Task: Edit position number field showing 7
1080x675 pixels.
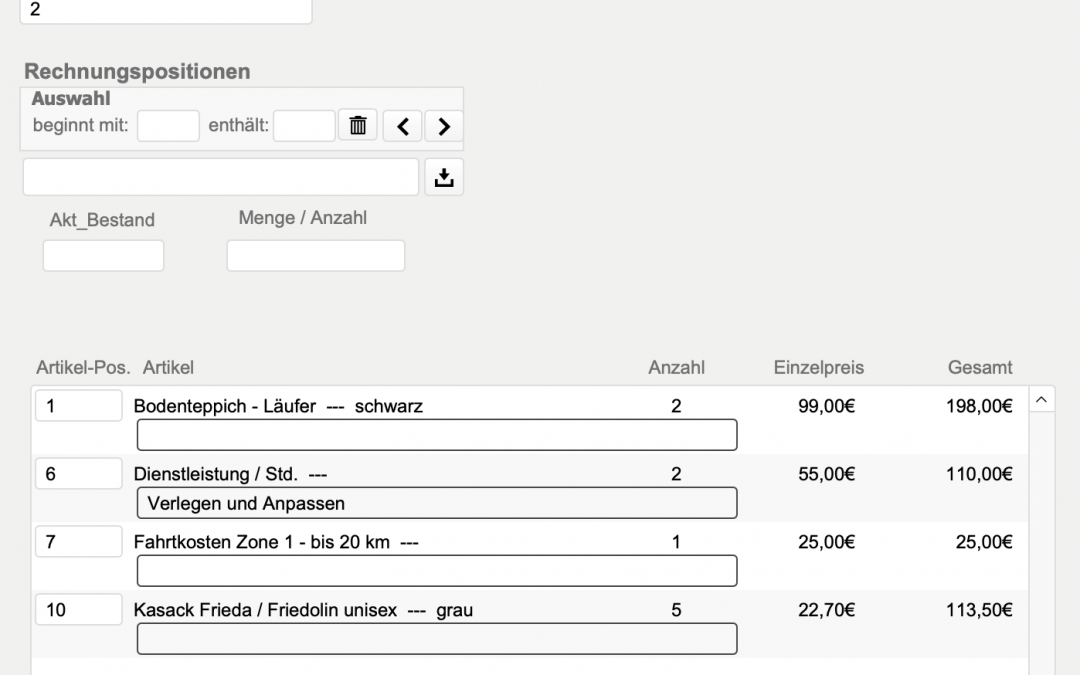Action: pyautogui.click(x=78, y=542)
